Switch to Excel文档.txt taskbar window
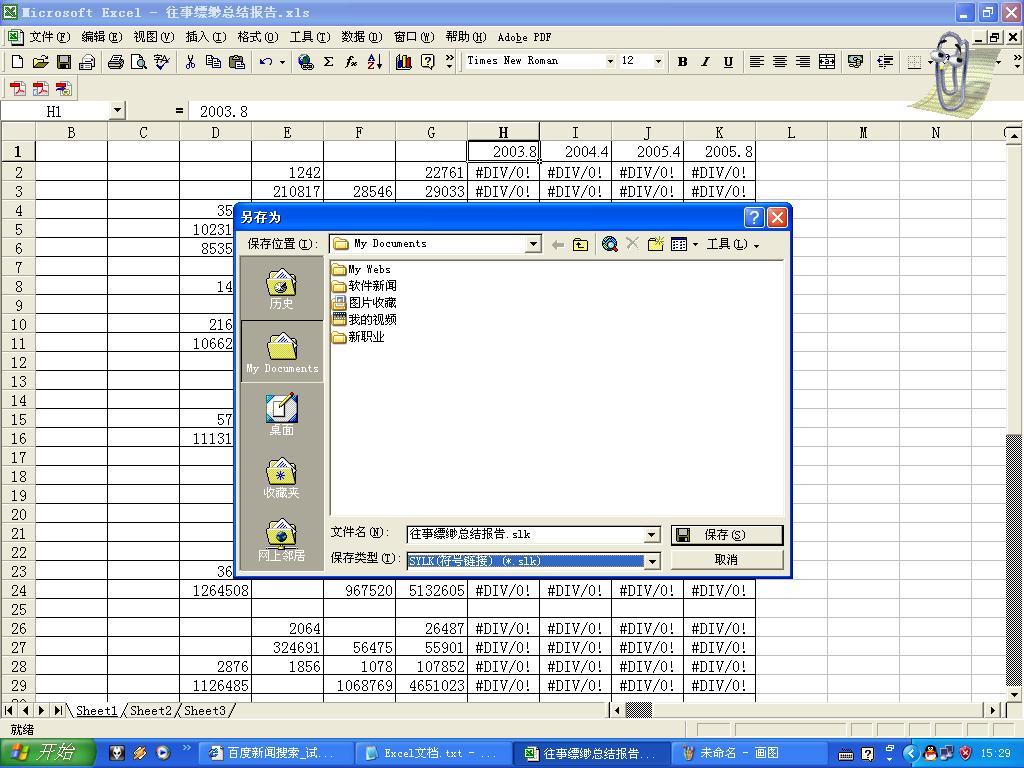This screenshot has width=1024, height=768. (x=432, y=753)
